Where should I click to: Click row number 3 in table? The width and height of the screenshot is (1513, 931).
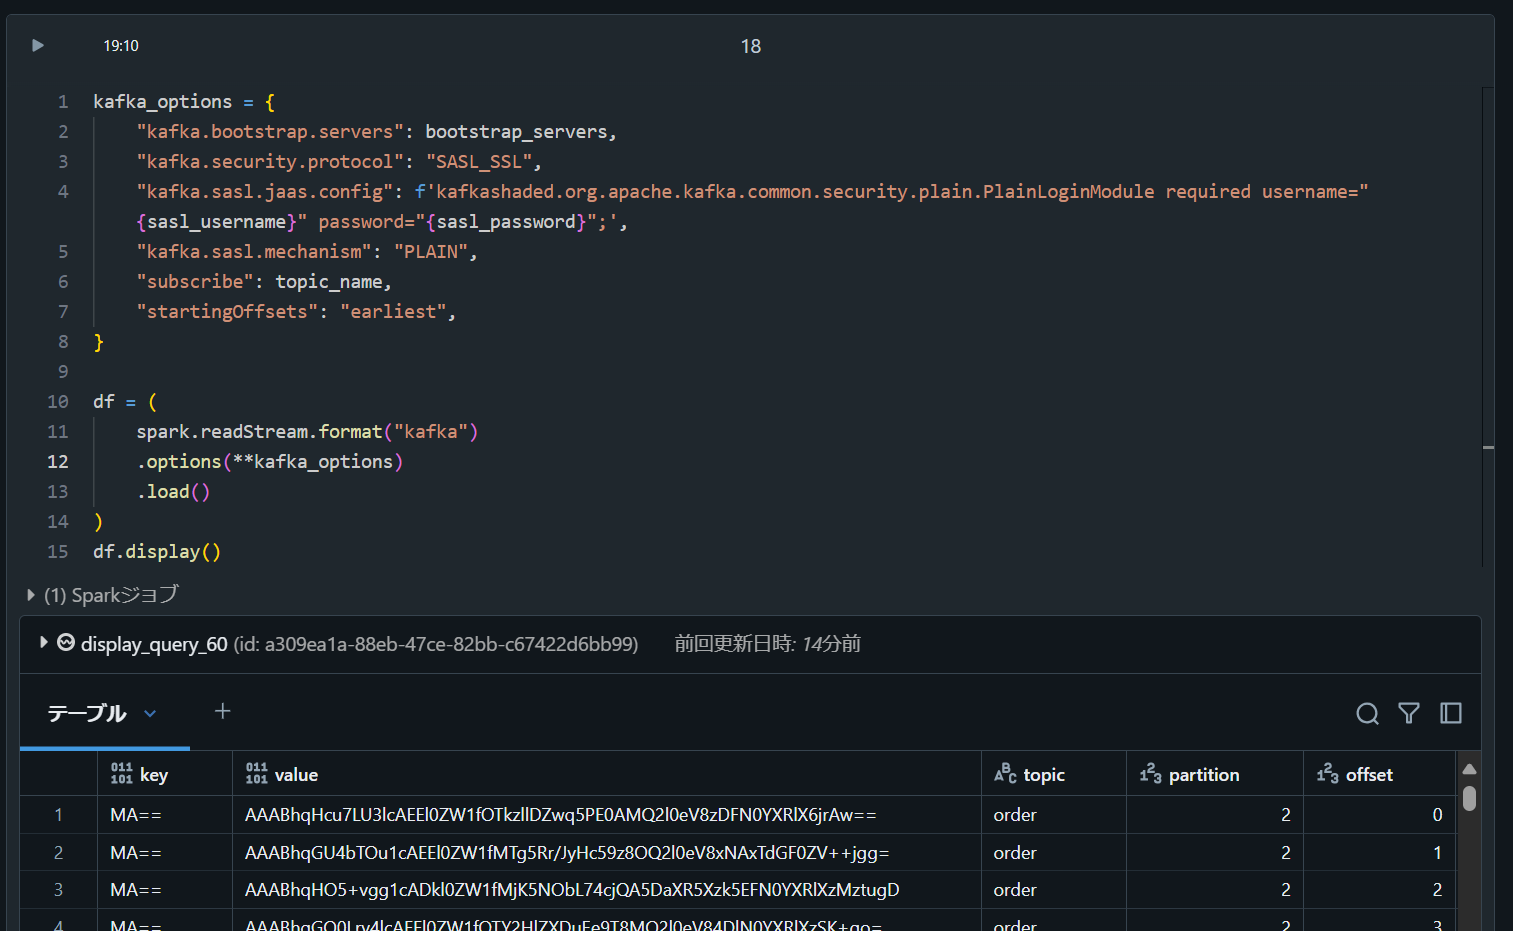(58, 890)
